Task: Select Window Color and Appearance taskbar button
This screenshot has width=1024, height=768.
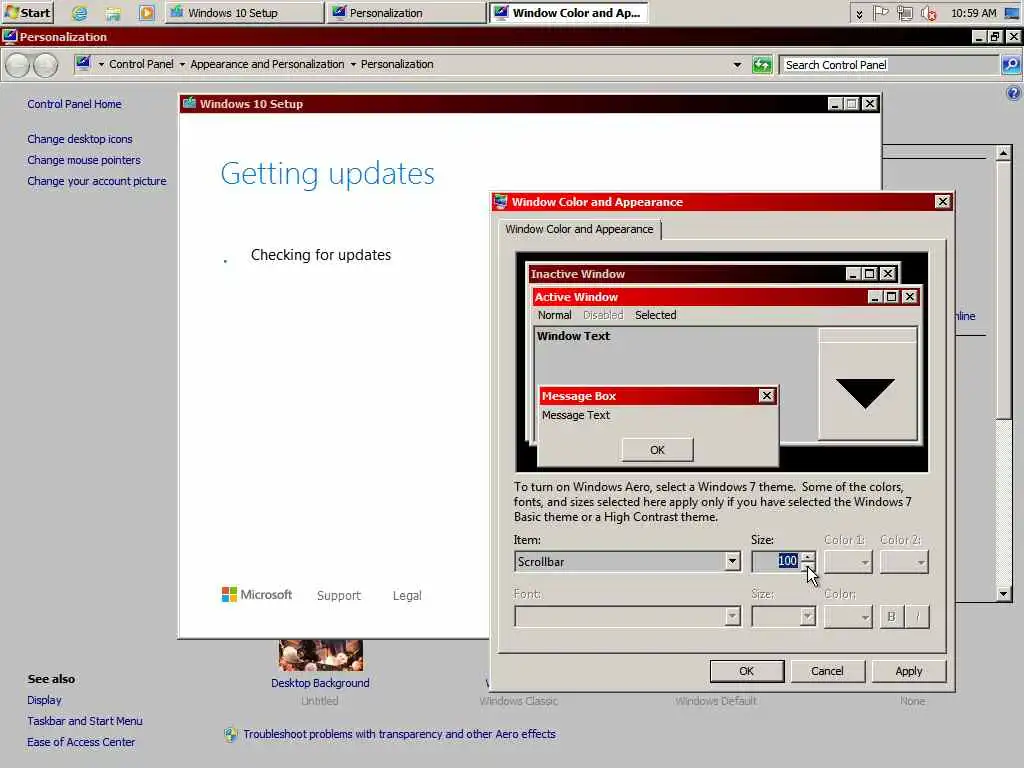Action: [568, 12]
